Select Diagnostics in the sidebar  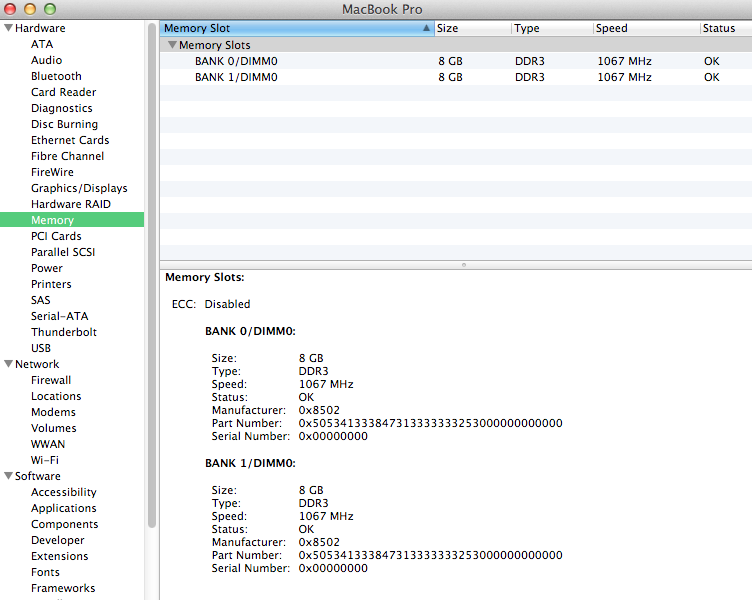coord(61,108)
